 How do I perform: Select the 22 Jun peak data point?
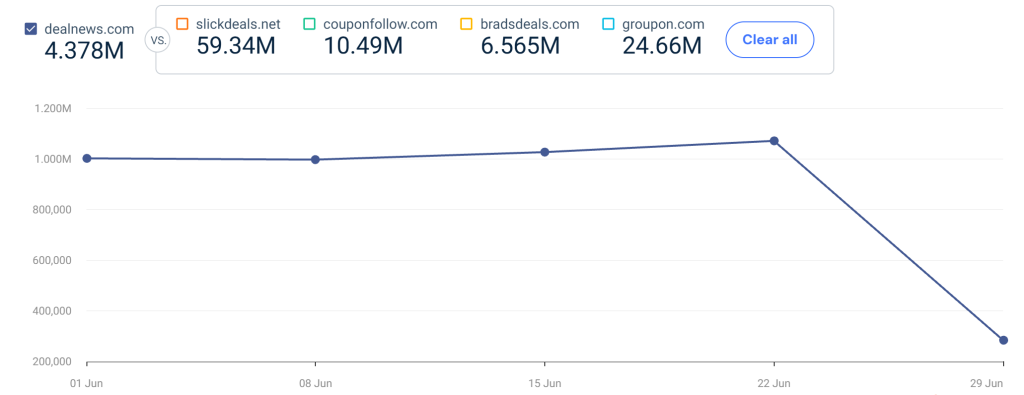pyautogui.click(x=774, y=140)
